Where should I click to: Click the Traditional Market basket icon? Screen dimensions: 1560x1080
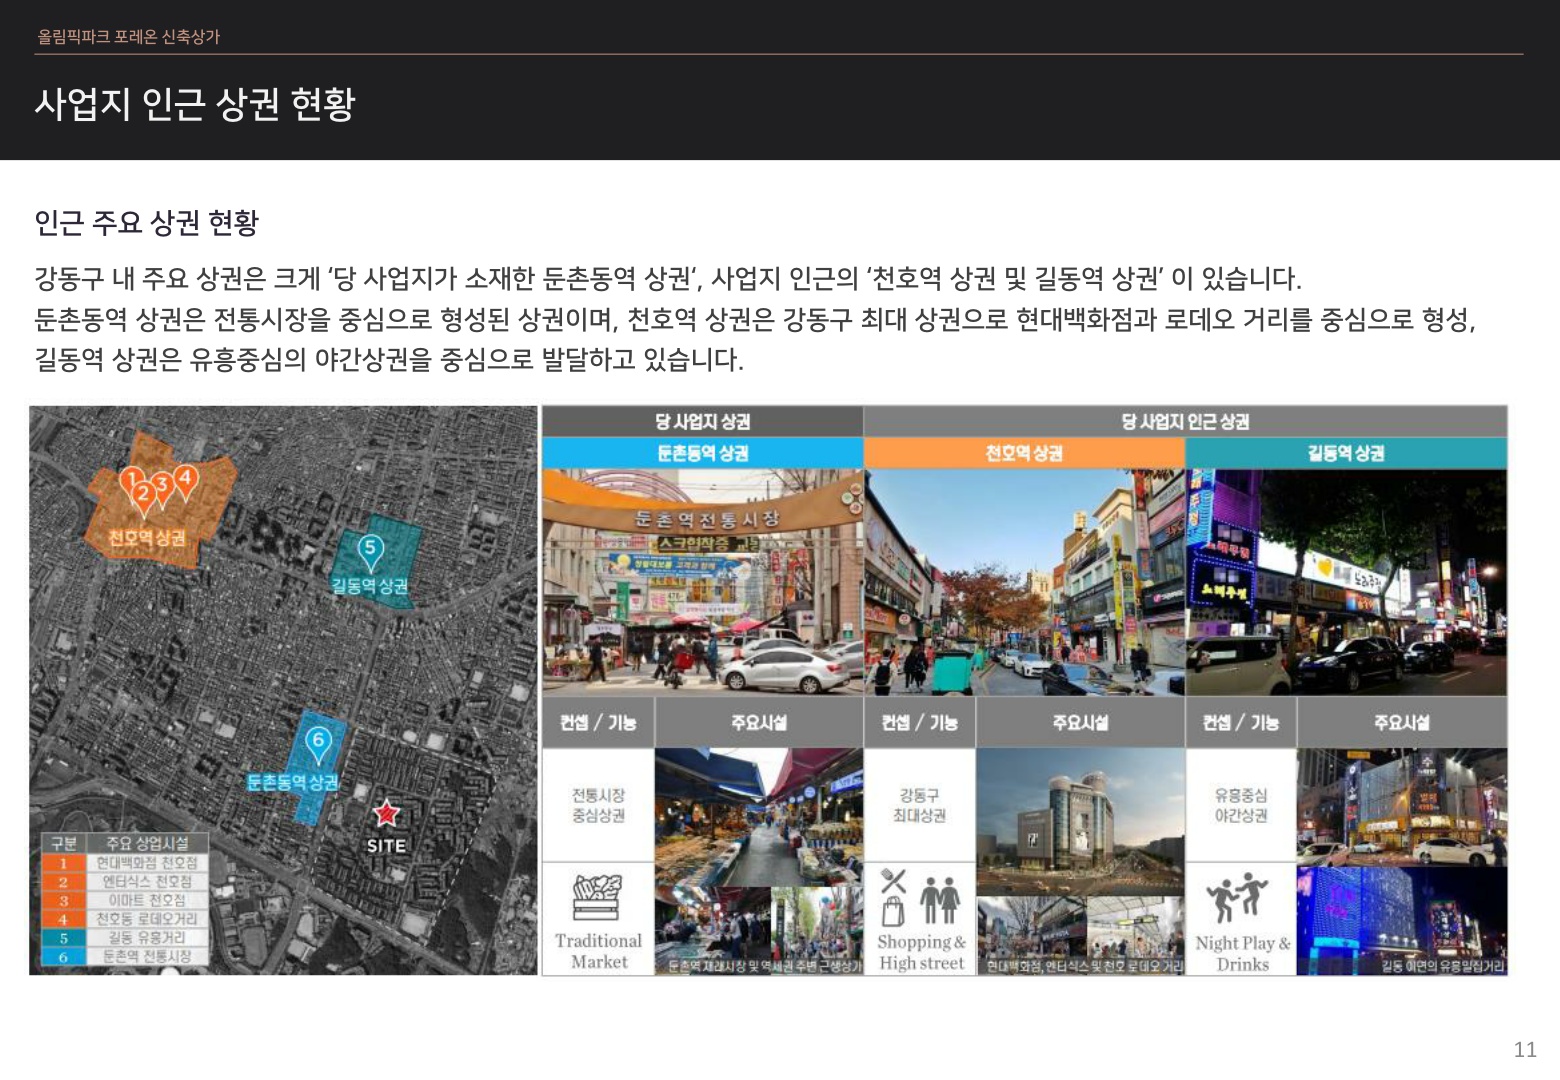pos(598,896)
